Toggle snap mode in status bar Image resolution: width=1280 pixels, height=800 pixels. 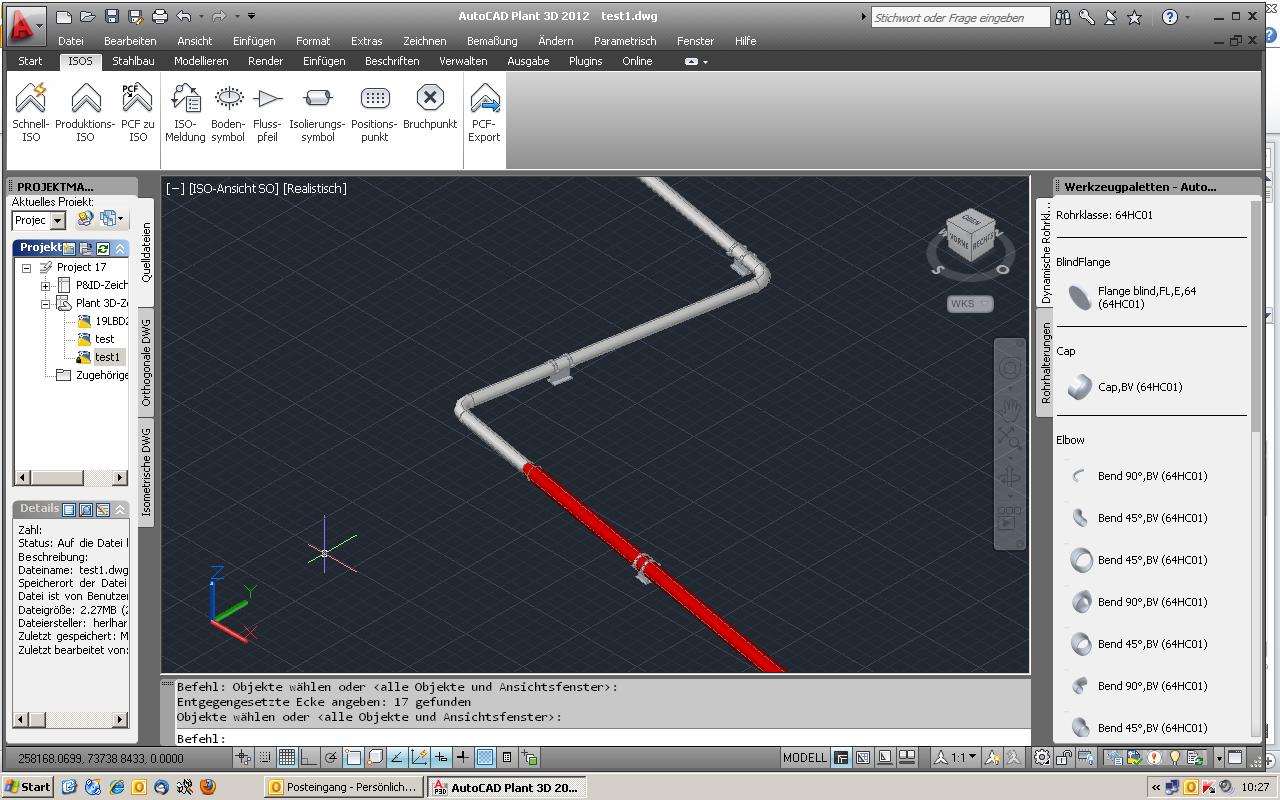point(265,758)
